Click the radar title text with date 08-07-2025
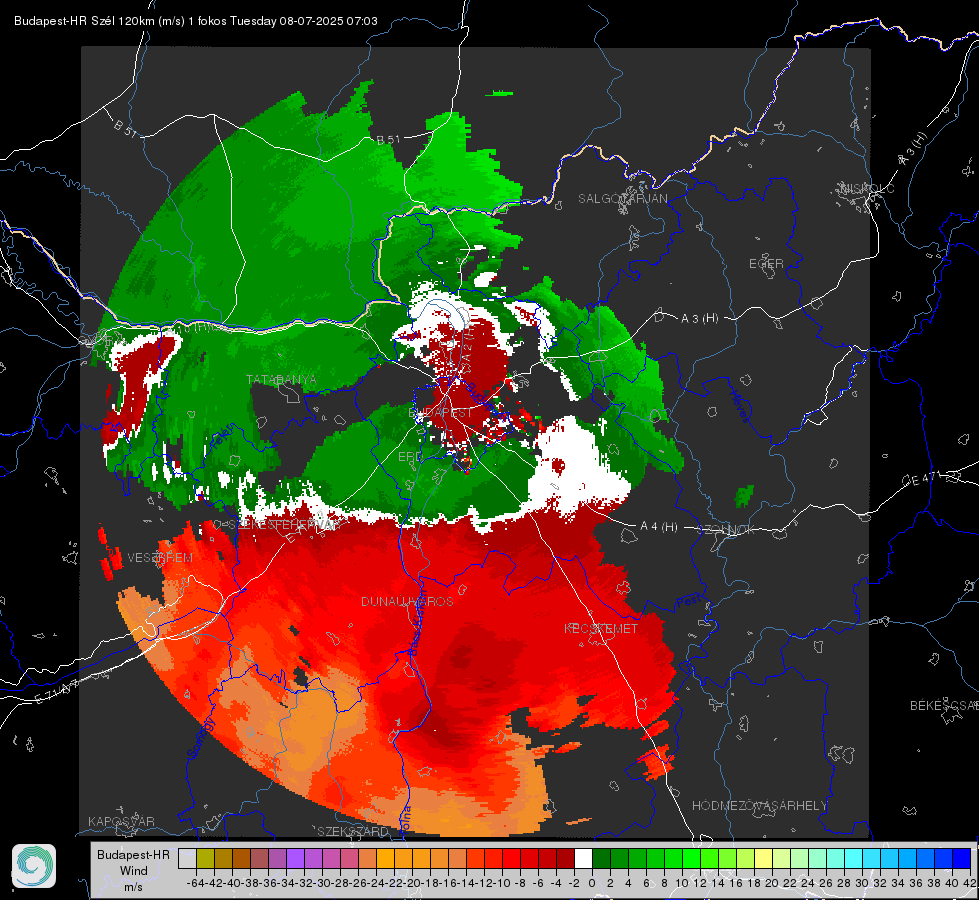The image size is (979, 900). click(195, 21)
